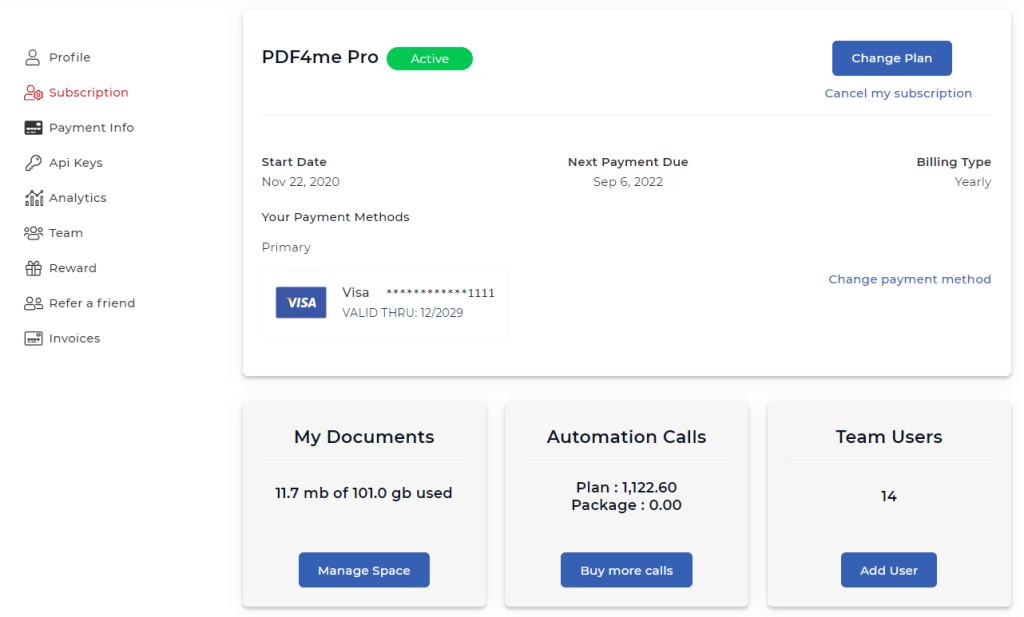Click Cancel my subscription link
Viewport: 1024px width, 617px height.
(898, 93)
